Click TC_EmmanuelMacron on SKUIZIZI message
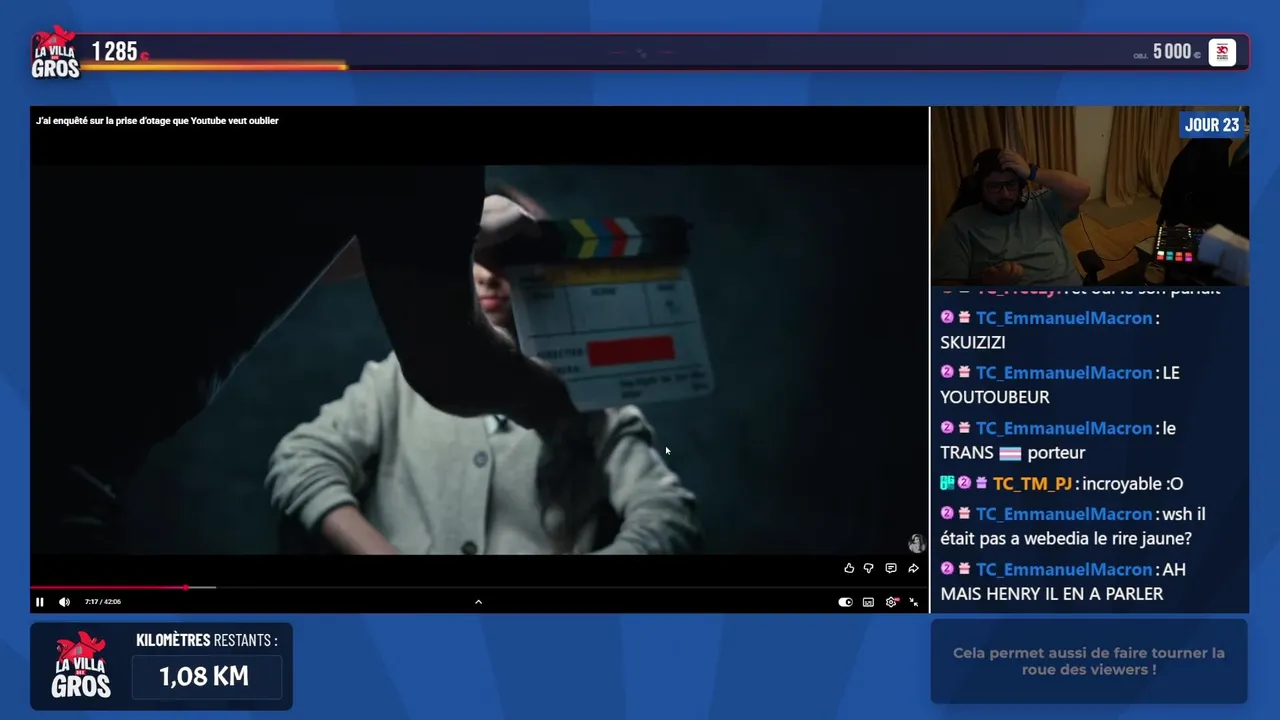This screenshot has width=1280, height=720. pos(1064,318)
